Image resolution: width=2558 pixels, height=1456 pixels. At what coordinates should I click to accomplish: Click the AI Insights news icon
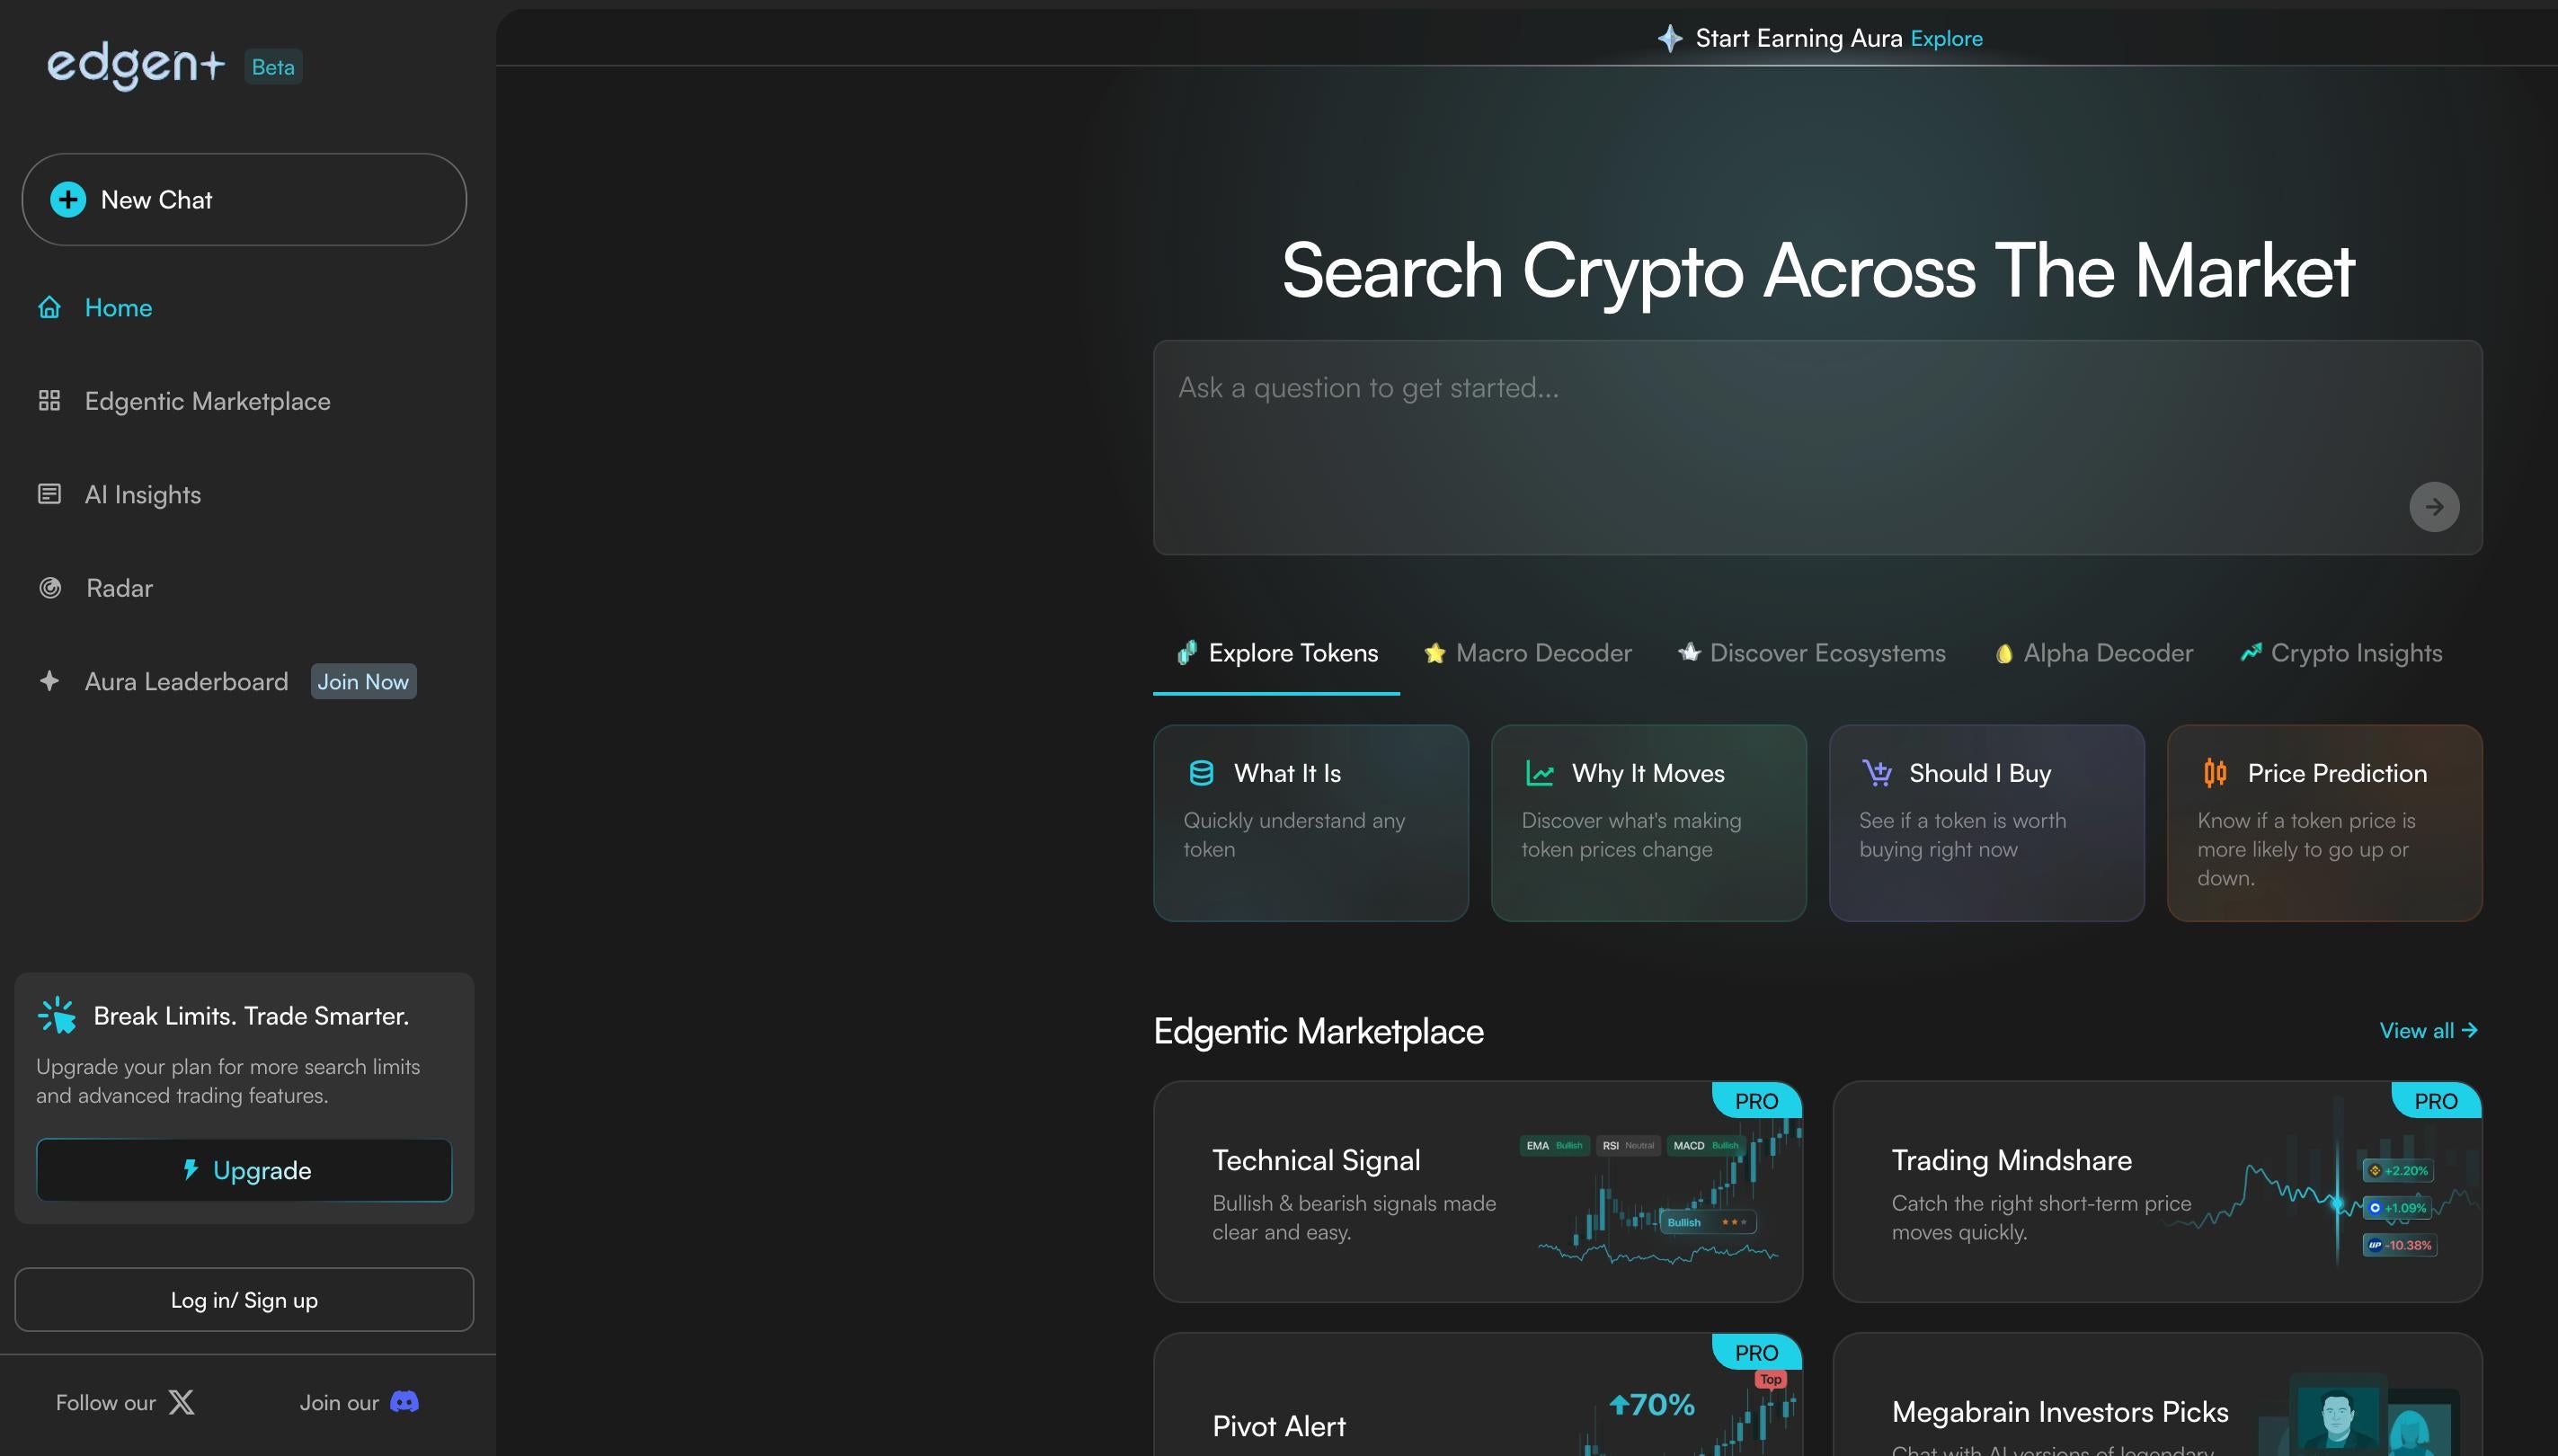pyautogui.click(x=49, y=494)
